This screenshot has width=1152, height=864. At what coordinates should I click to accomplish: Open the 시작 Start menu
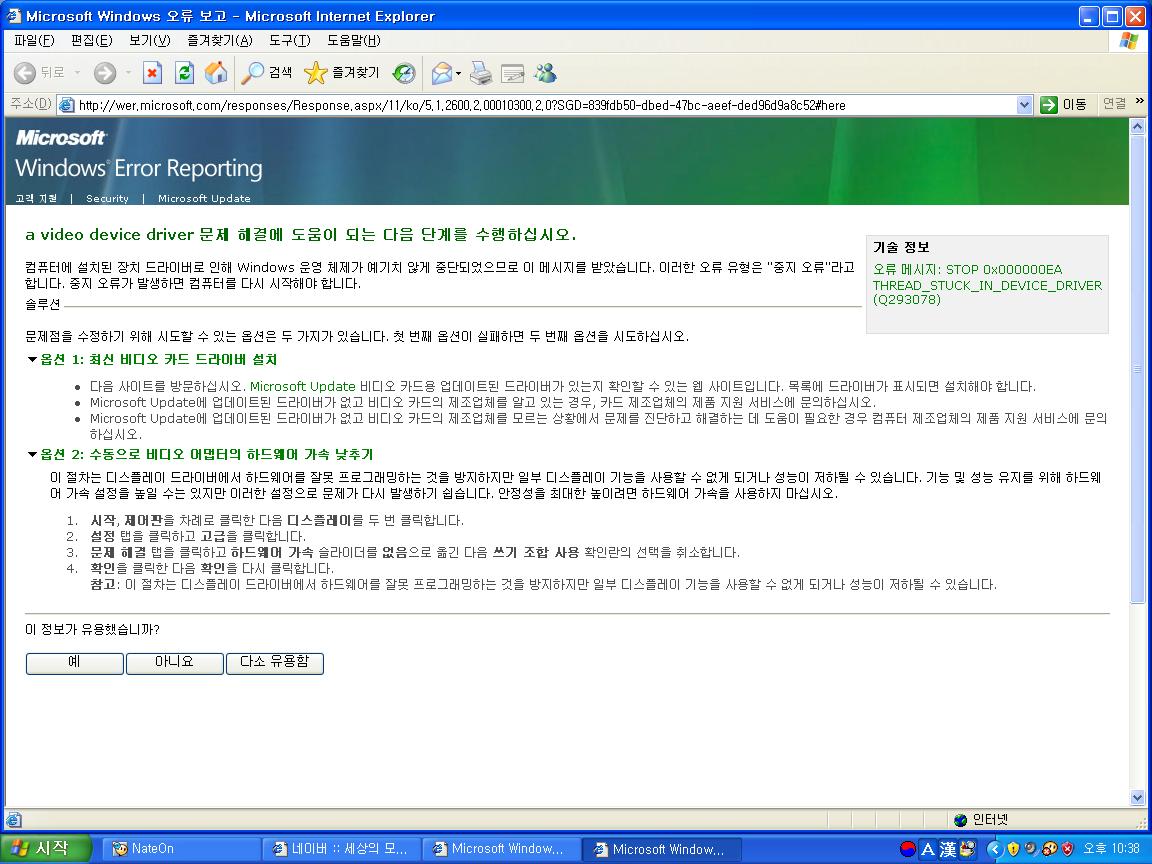pyautogui.click(x=46, y=849)
